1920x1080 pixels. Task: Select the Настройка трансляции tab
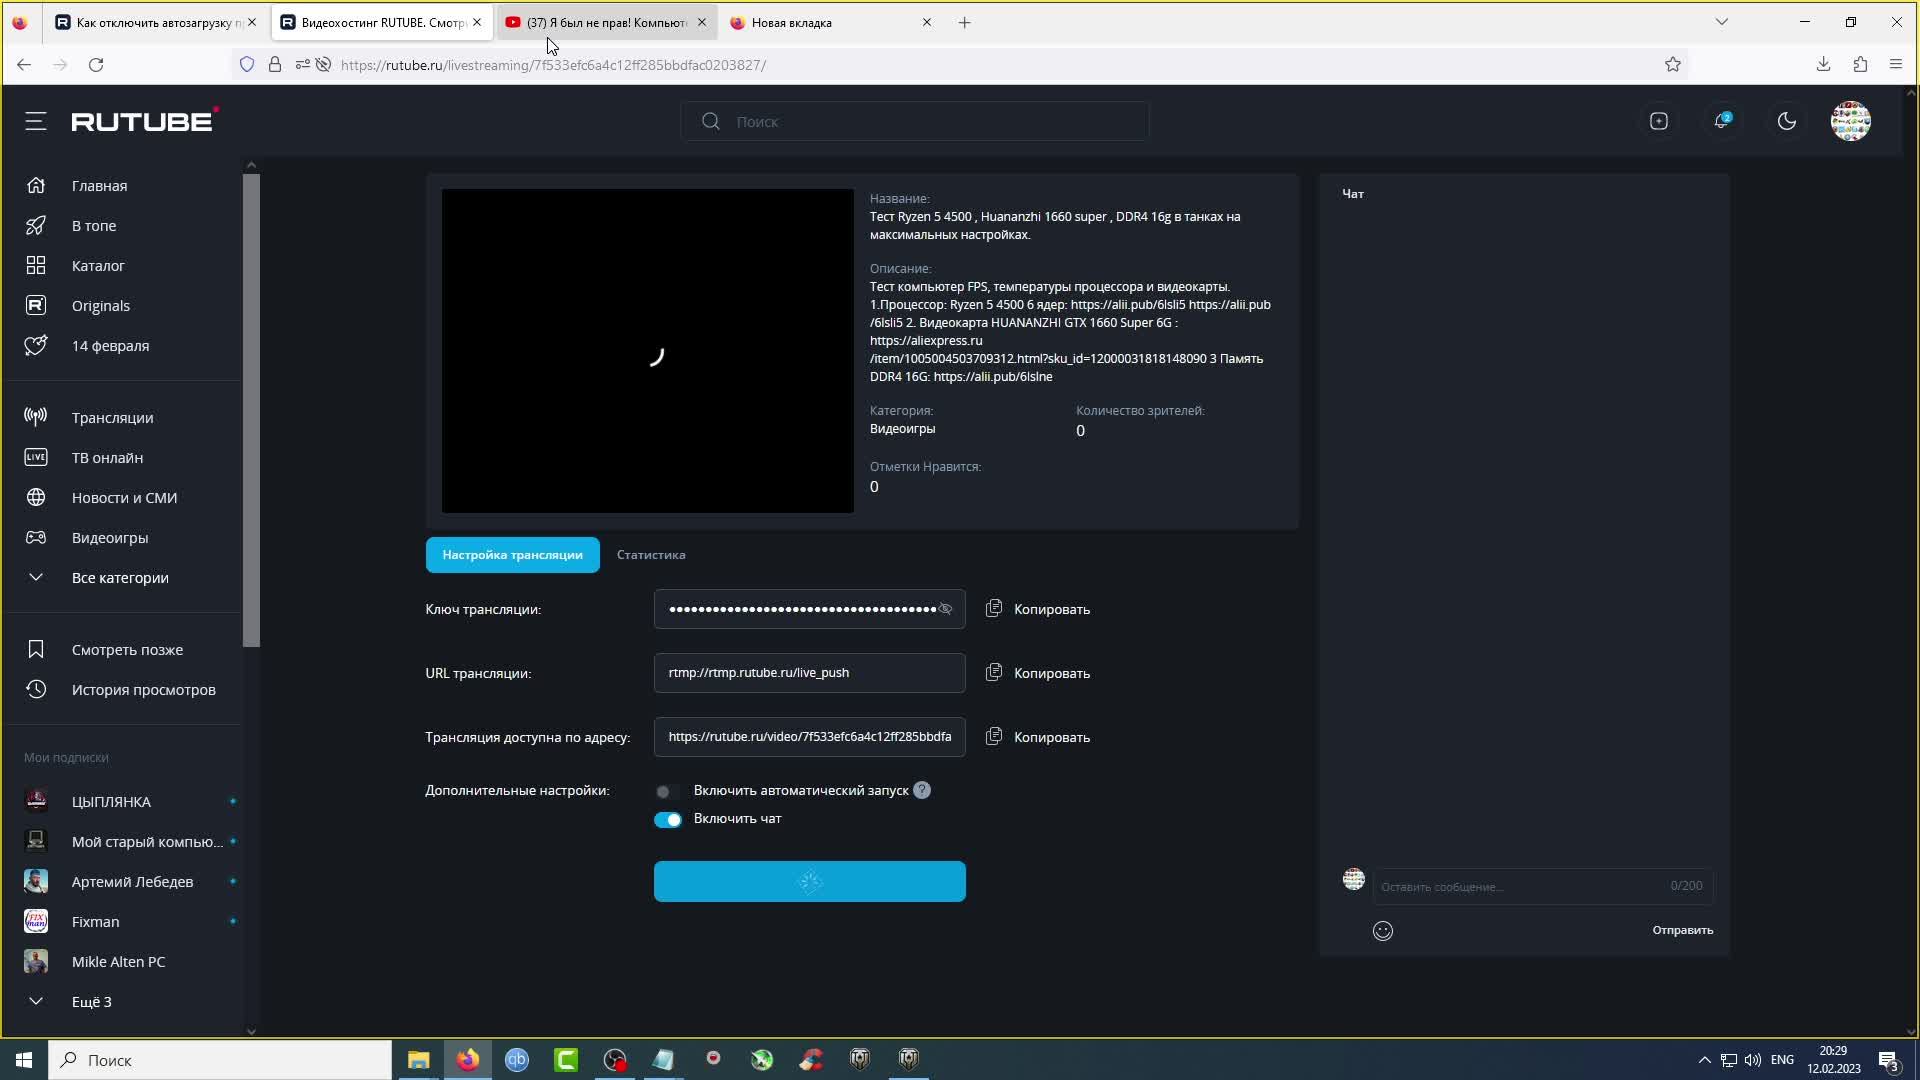512,555
